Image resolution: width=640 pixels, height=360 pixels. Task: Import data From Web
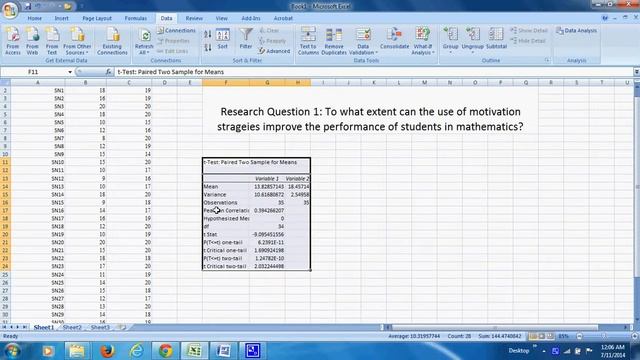pyautogui.click(x=32, y=41)
